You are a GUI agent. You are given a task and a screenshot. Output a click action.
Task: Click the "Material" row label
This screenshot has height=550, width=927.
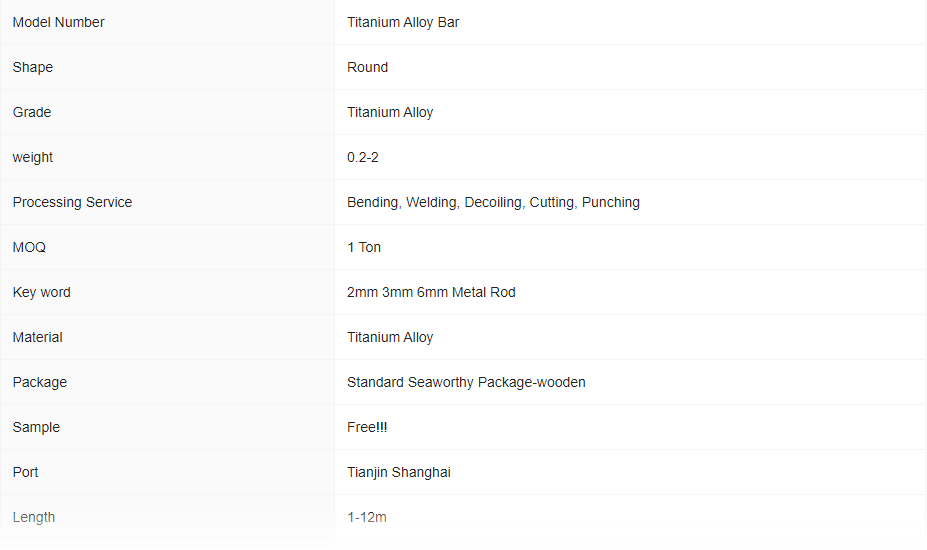tap(37, 337)
